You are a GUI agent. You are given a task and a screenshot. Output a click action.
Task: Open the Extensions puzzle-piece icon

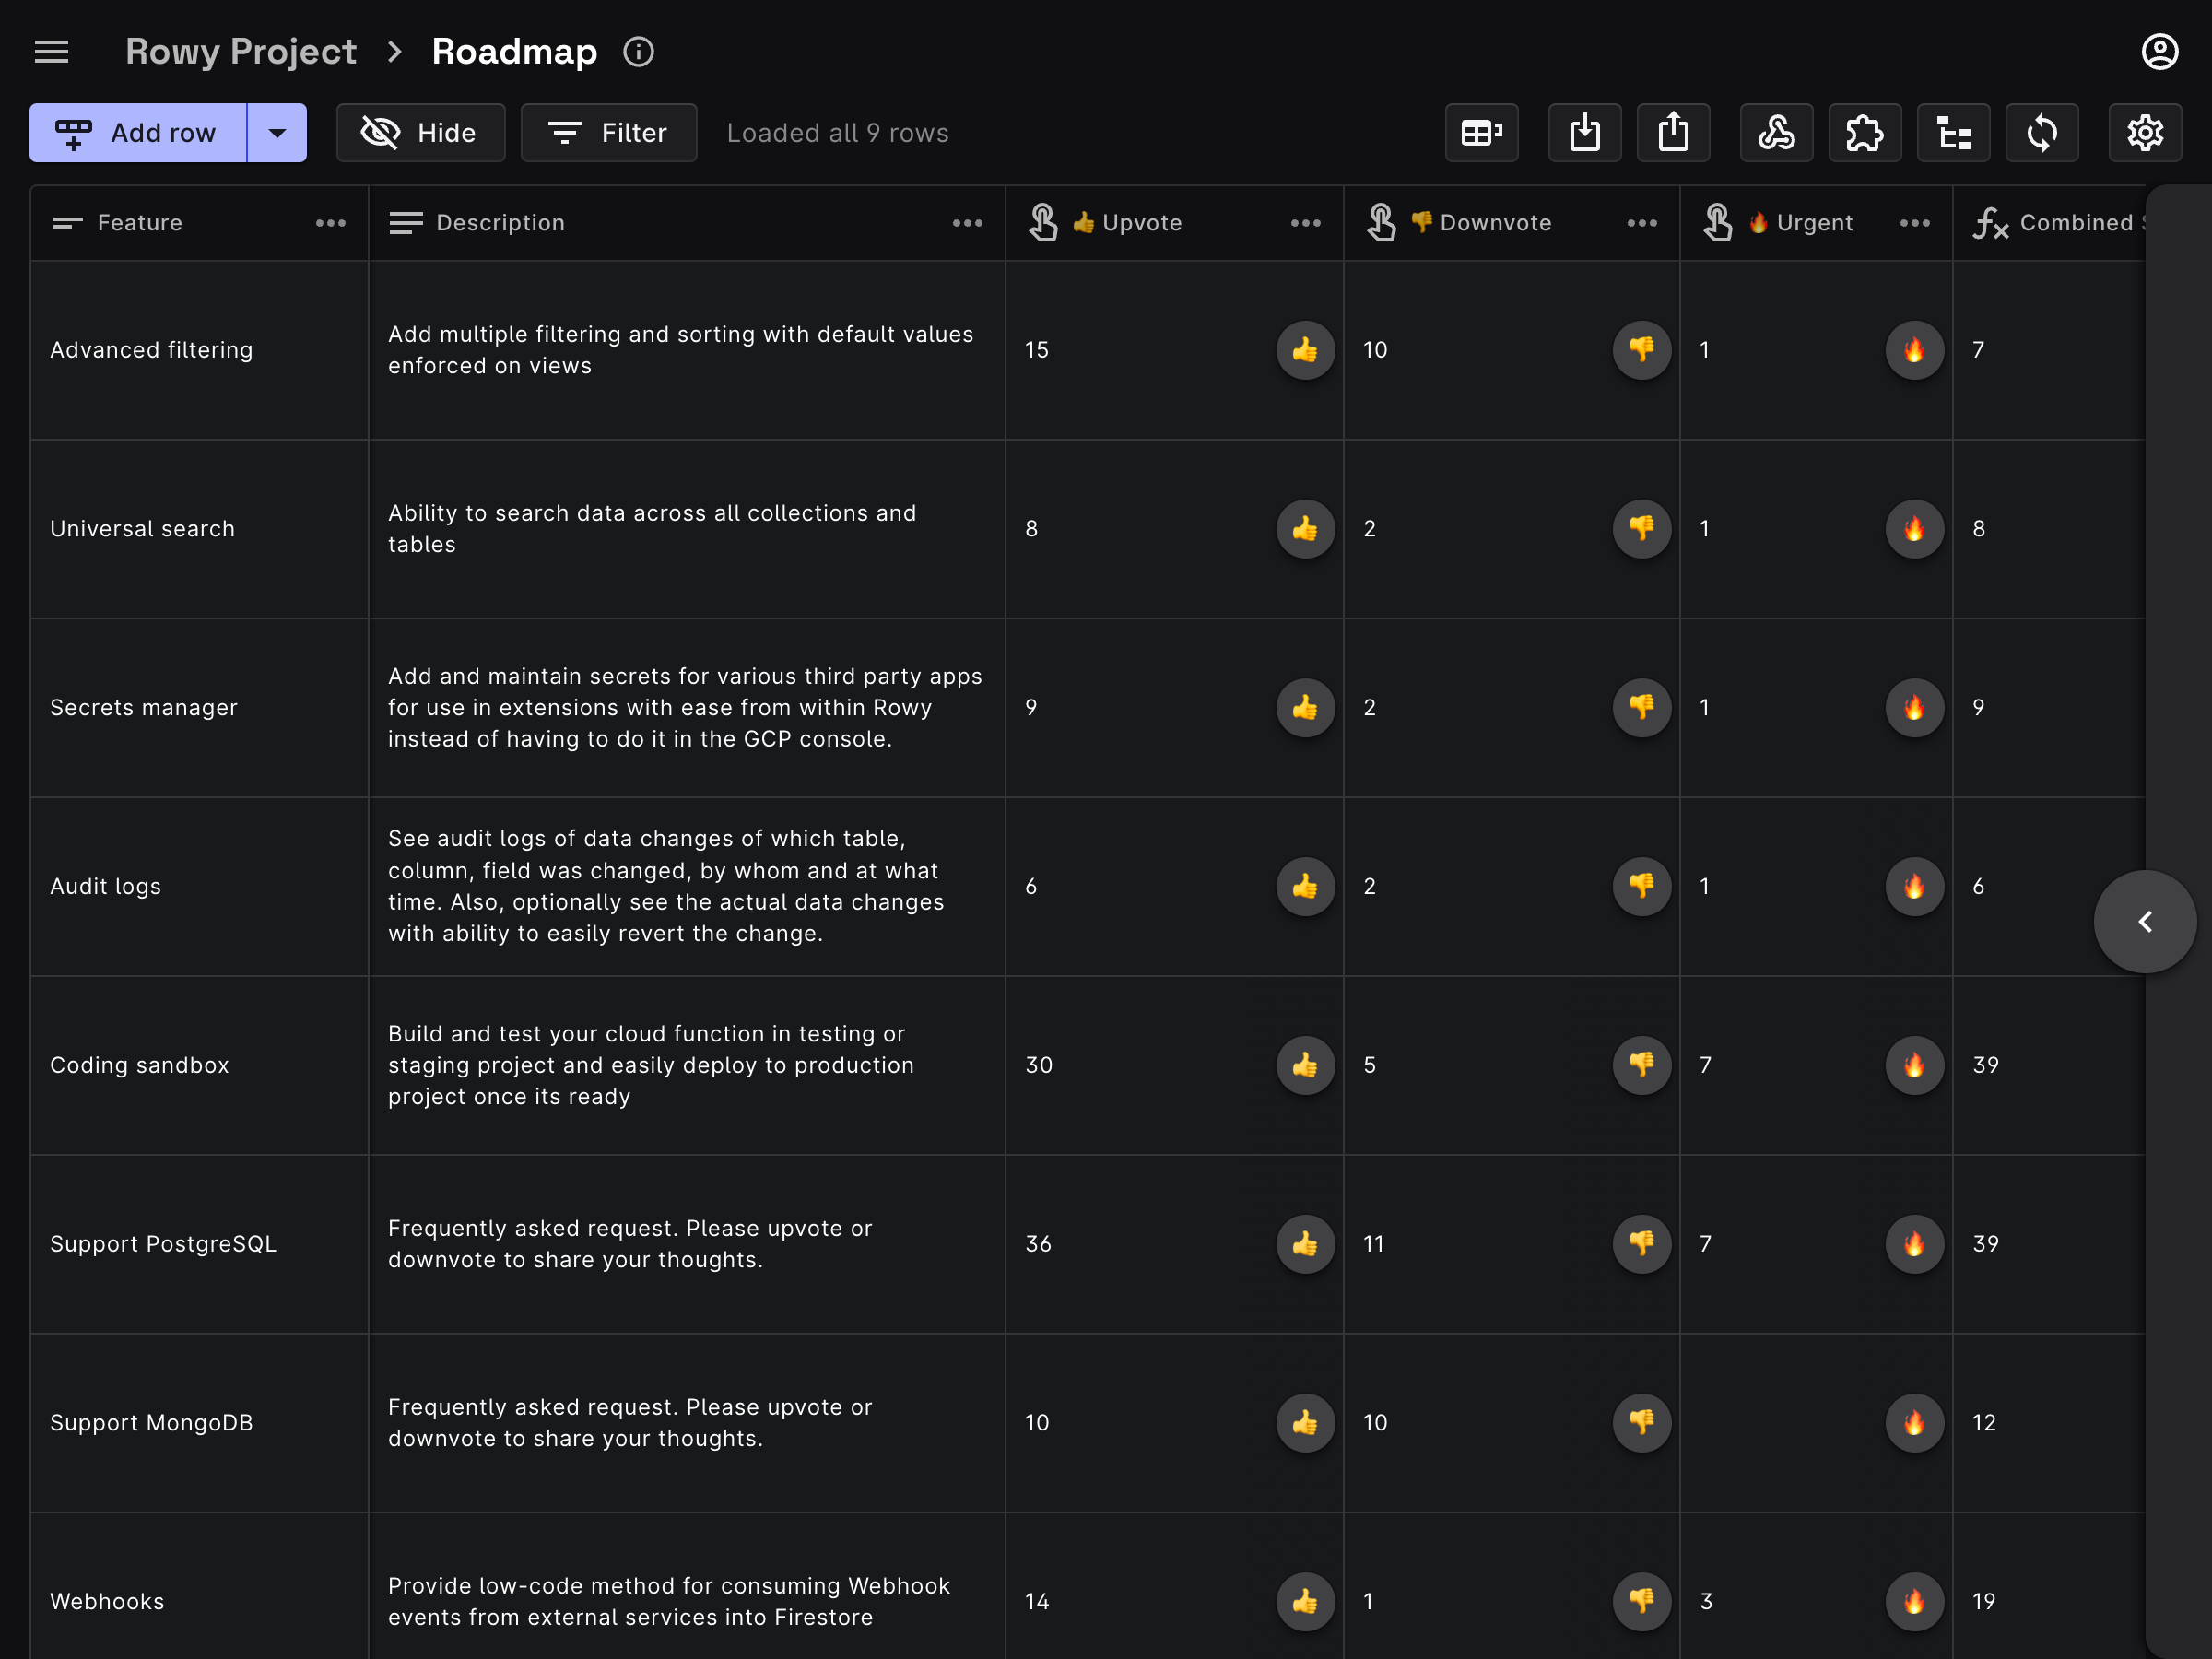click(1865, 132)
